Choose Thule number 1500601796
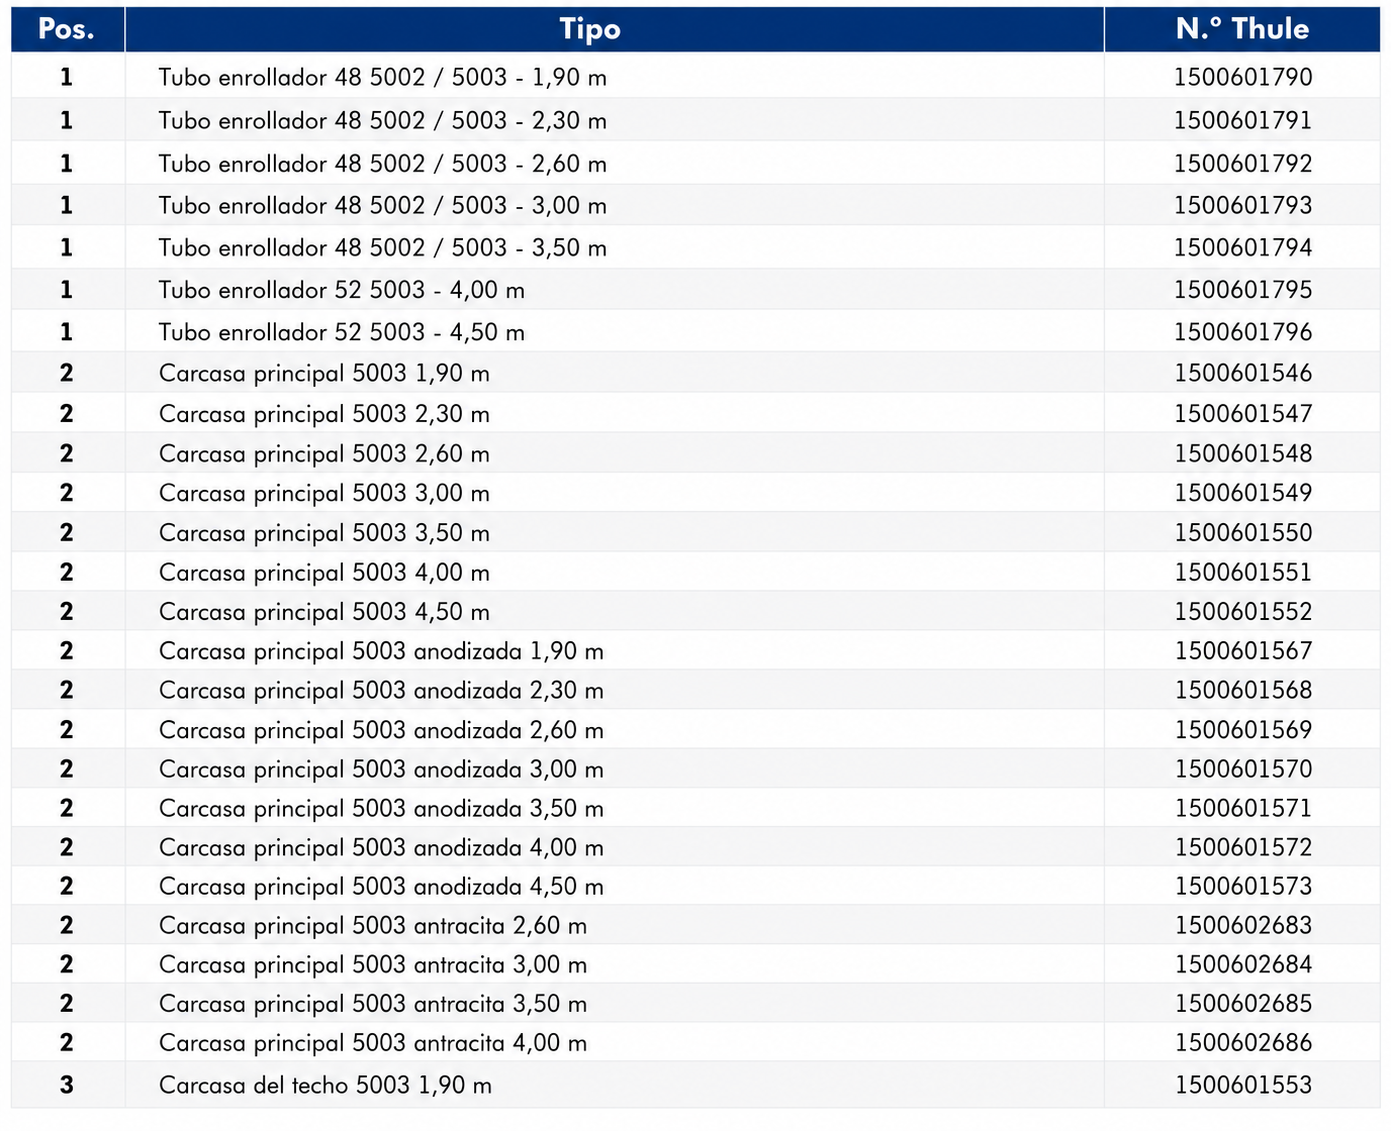1391x1131 pixels. tap(1243, 332)
